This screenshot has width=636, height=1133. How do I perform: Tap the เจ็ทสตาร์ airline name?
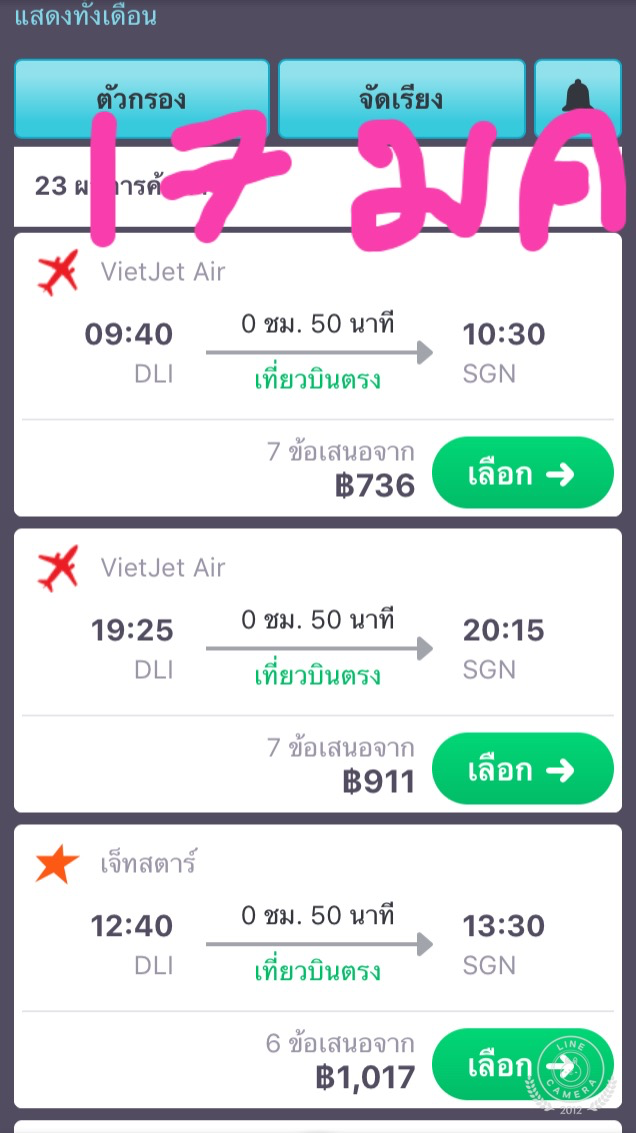(148, 863)
